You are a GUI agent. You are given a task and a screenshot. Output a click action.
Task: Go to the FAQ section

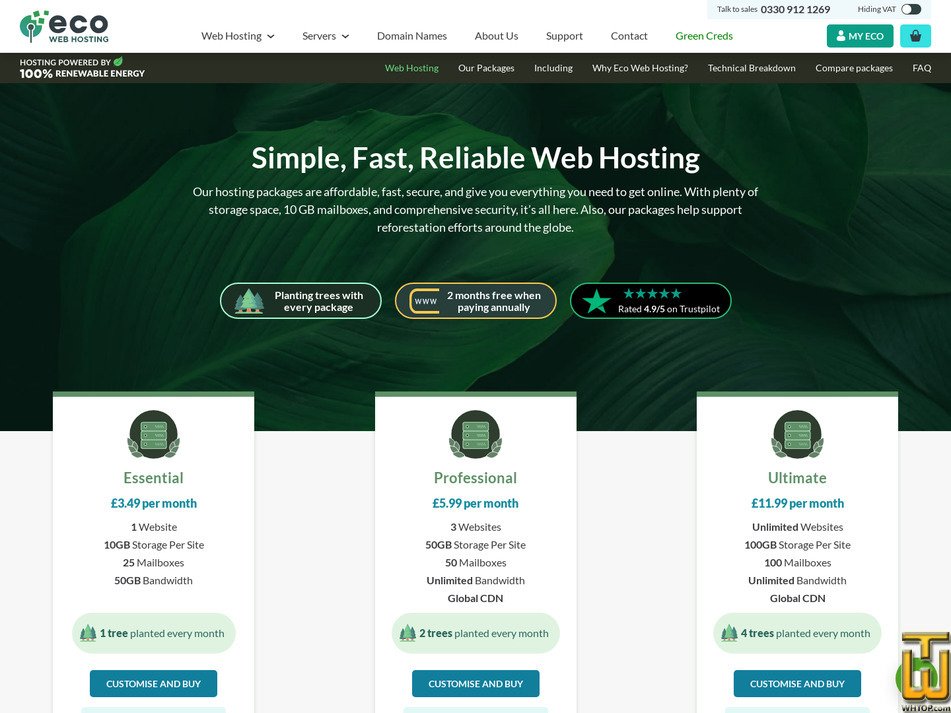(x=921, y=68)
